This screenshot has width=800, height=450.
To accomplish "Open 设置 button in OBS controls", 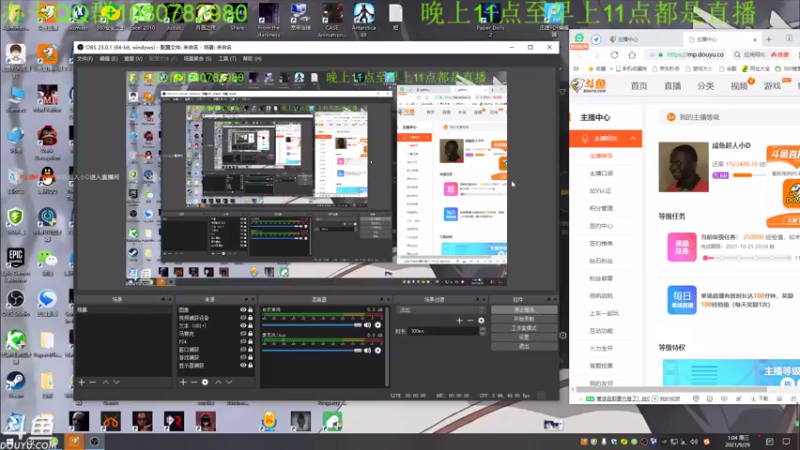I will (x=524, y=337).
